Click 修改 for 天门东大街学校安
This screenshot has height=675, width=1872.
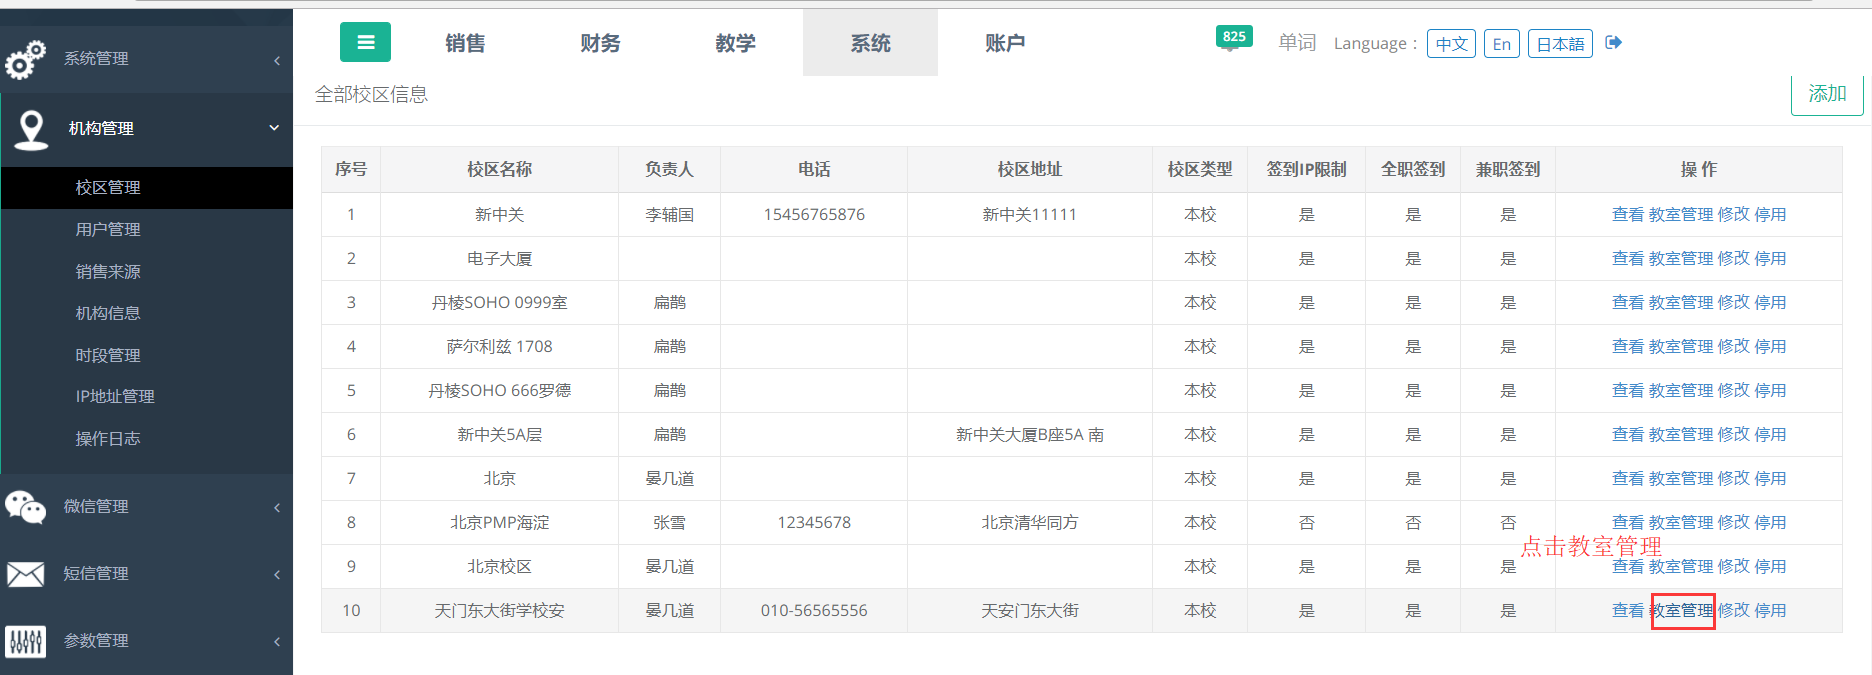pyautogui.click(x=1734, y=611)
